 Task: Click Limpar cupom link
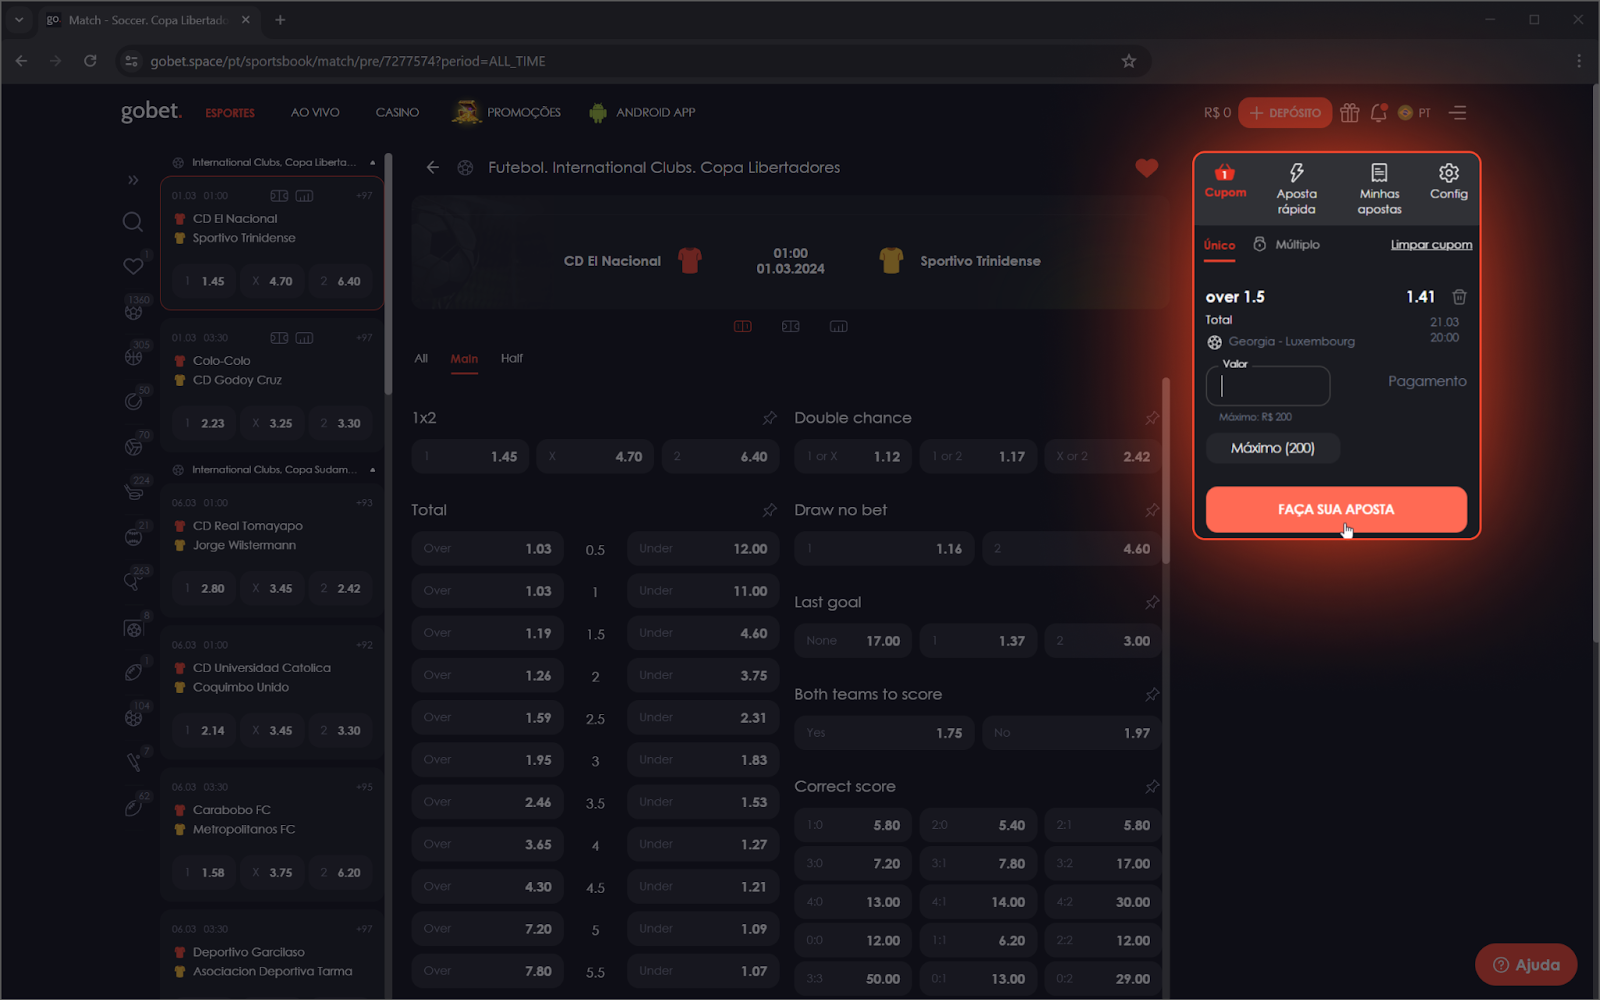1431,245
